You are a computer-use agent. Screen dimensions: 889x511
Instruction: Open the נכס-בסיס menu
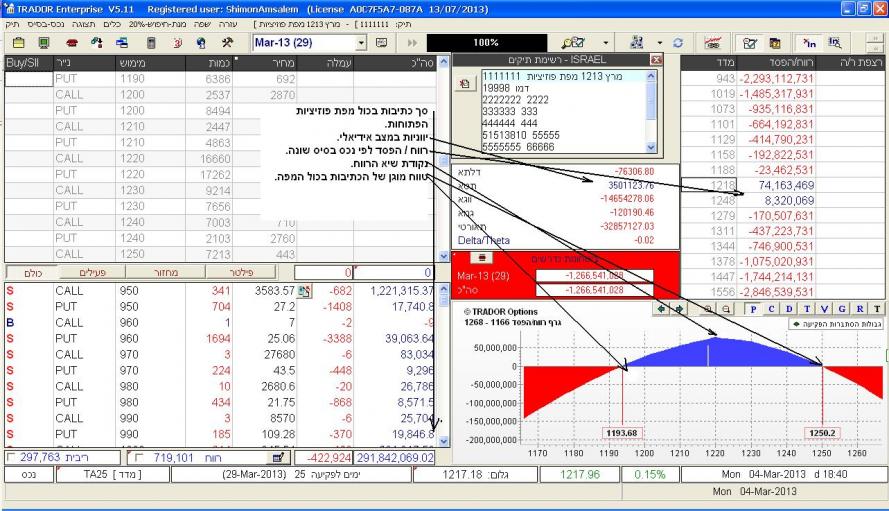point(46,24)
